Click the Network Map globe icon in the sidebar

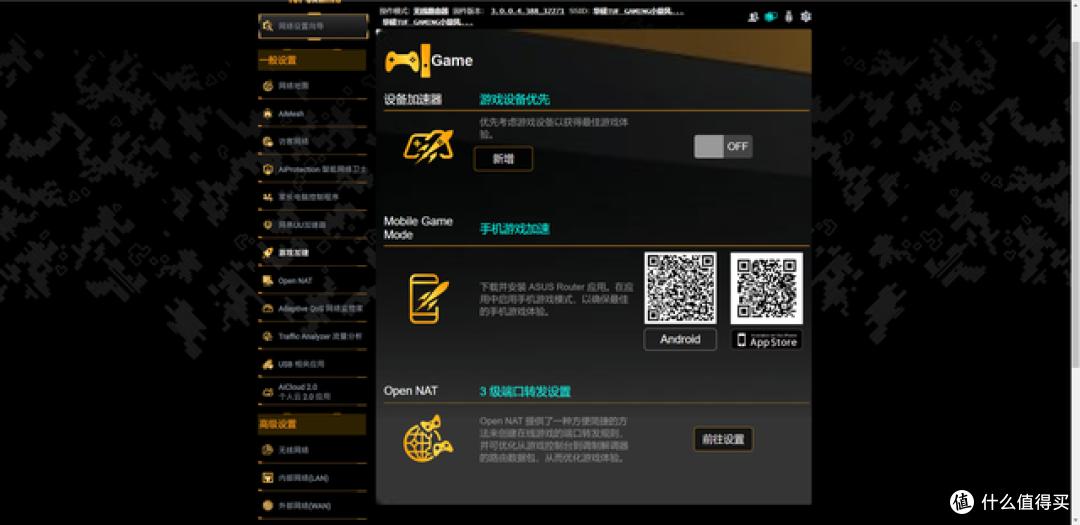(267, 86)
